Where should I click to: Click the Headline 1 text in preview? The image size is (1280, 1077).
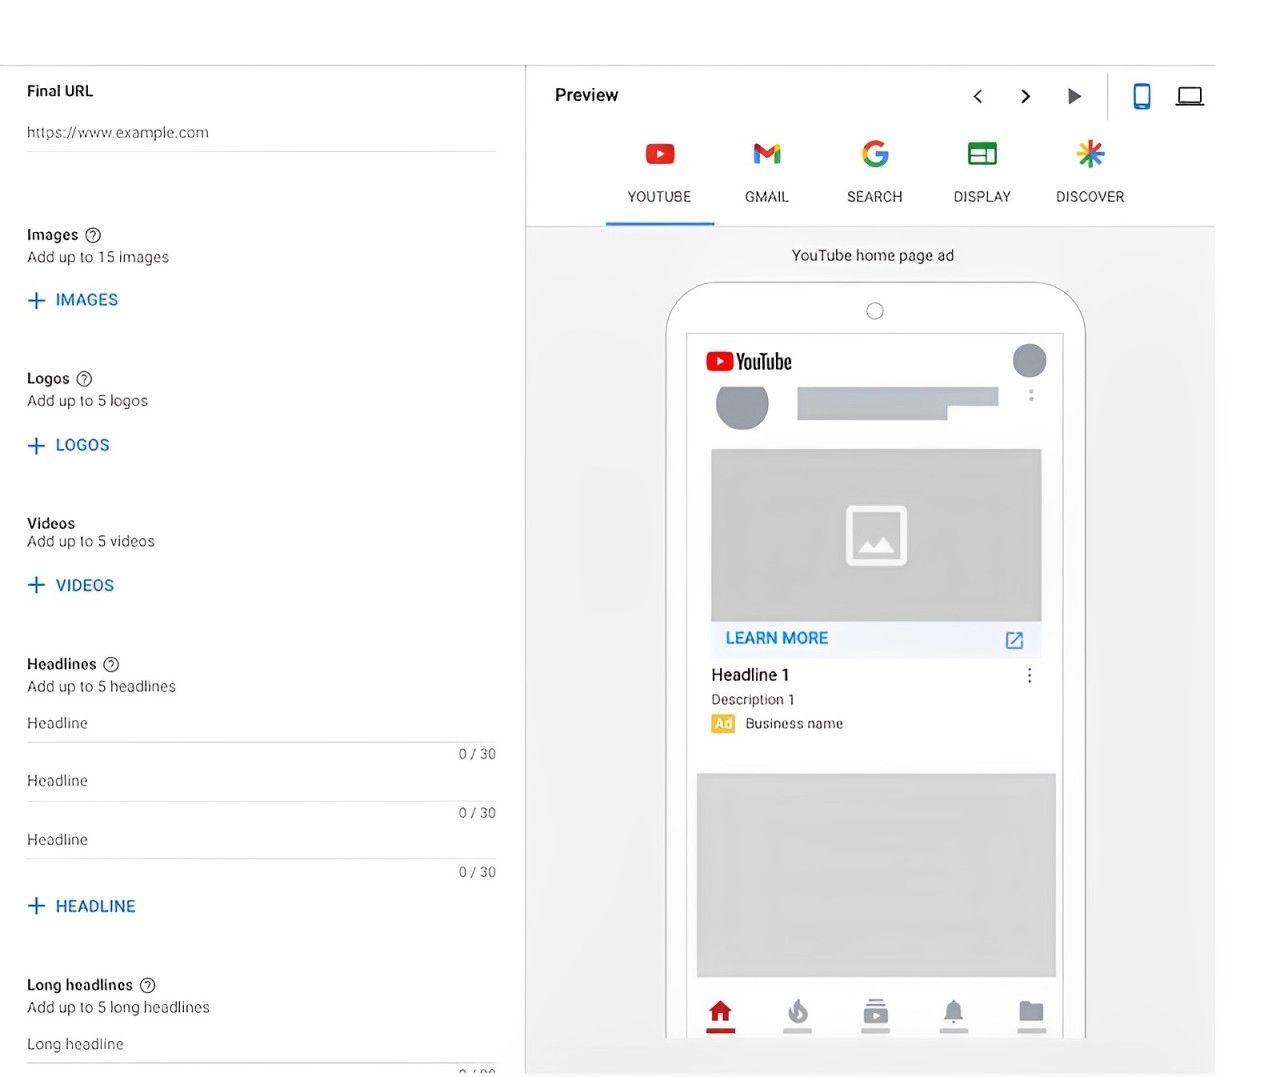coord(750,675)
